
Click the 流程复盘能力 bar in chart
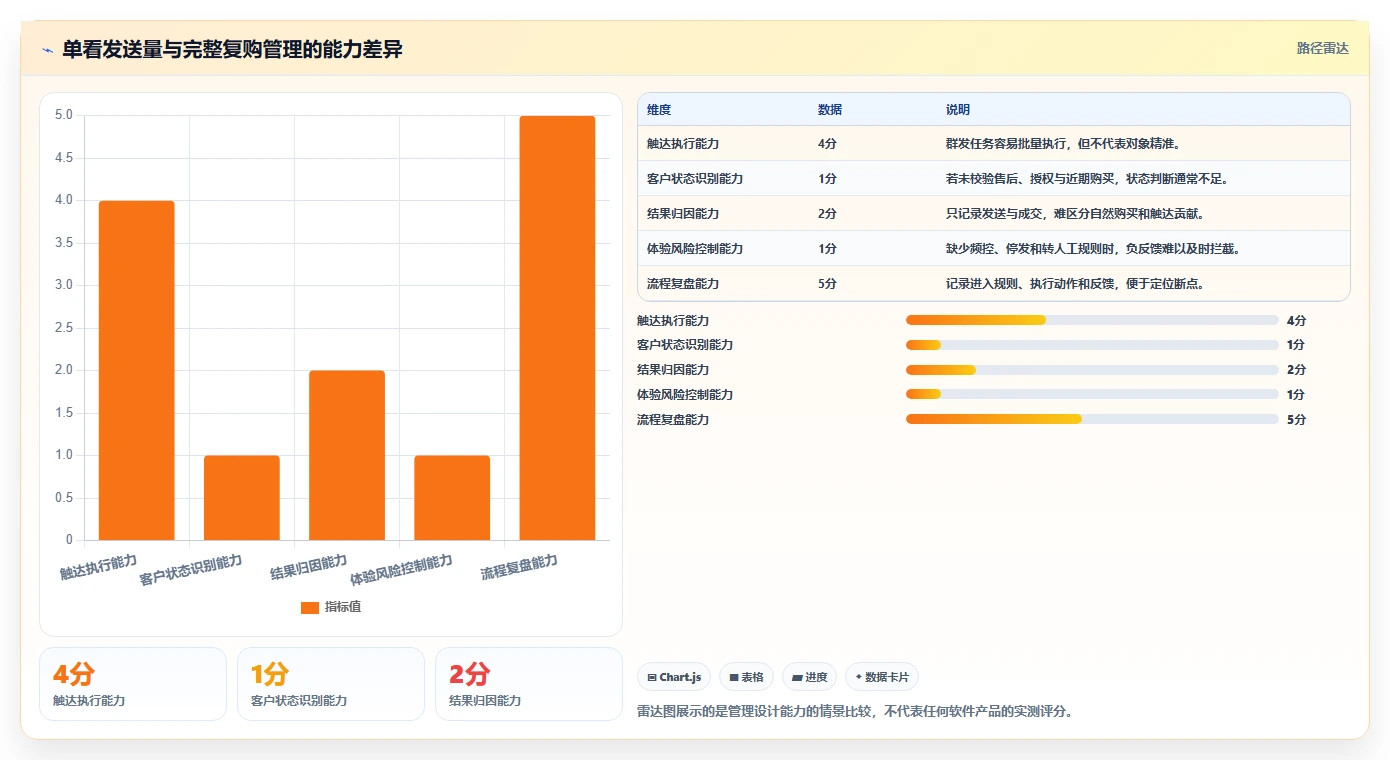pos(557,328)
